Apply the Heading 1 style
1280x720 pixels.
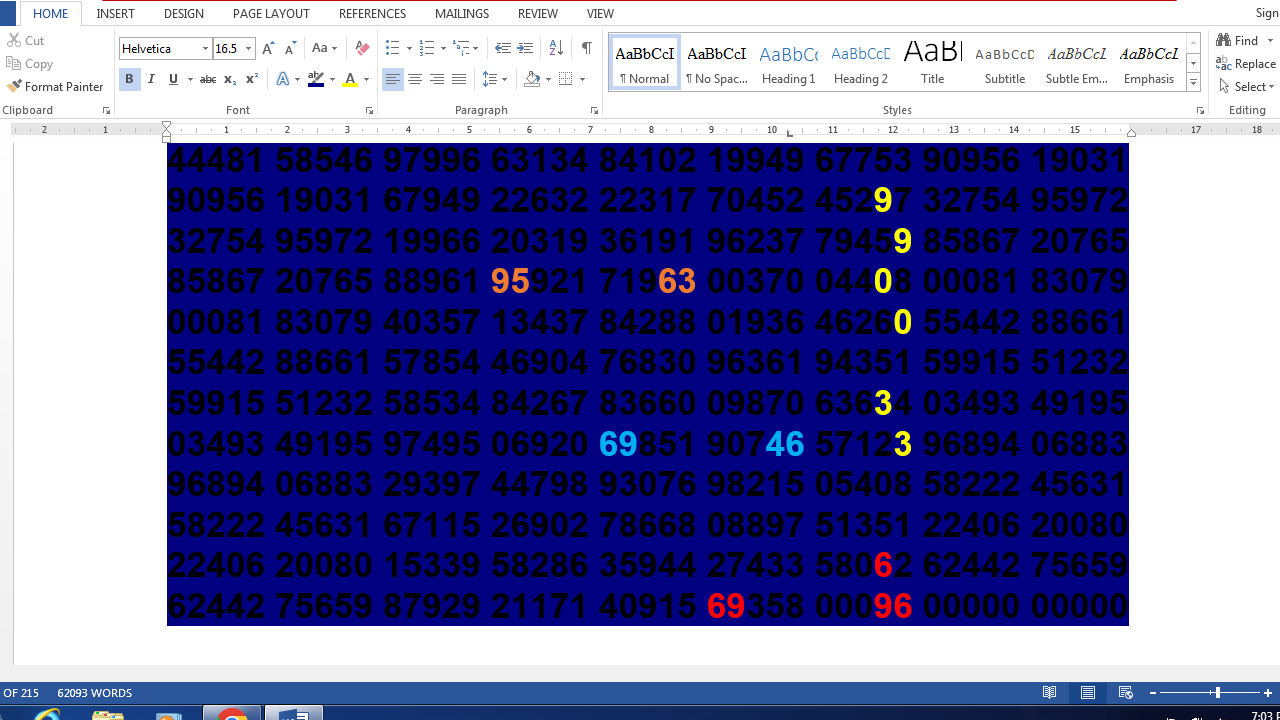(788, 64)
